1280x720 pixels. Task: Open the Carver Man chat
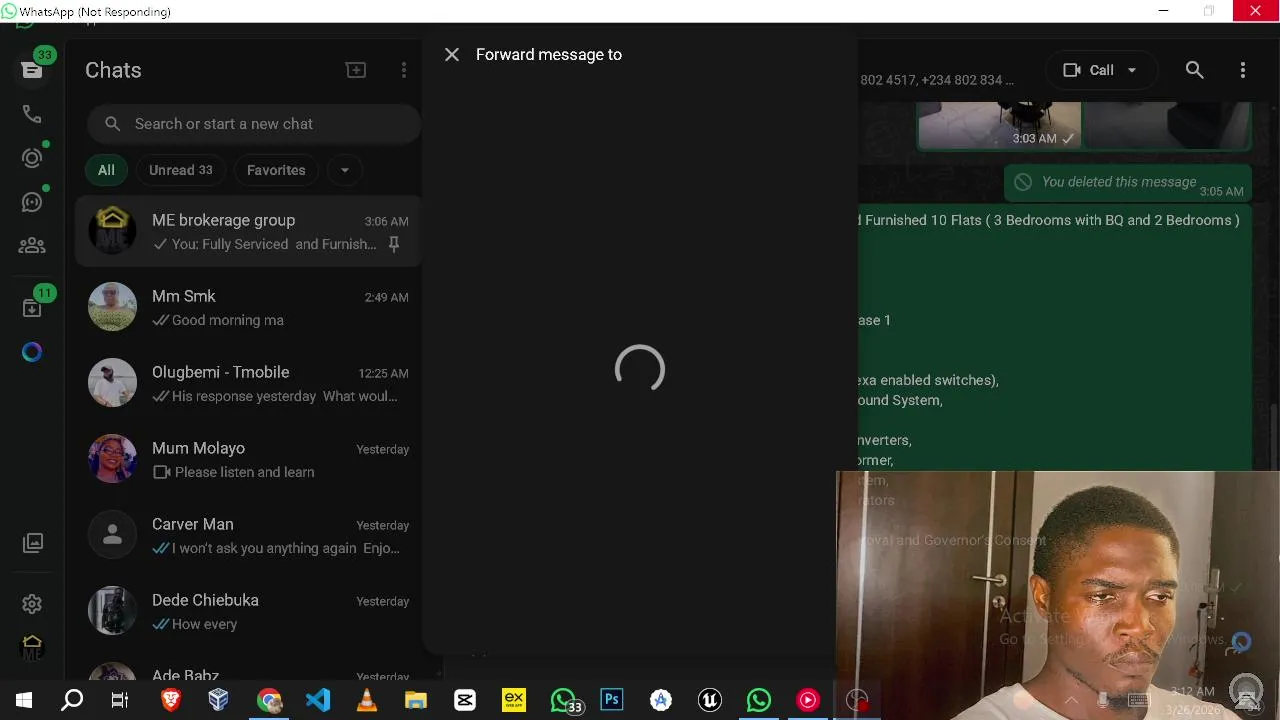tap(248, 536)
